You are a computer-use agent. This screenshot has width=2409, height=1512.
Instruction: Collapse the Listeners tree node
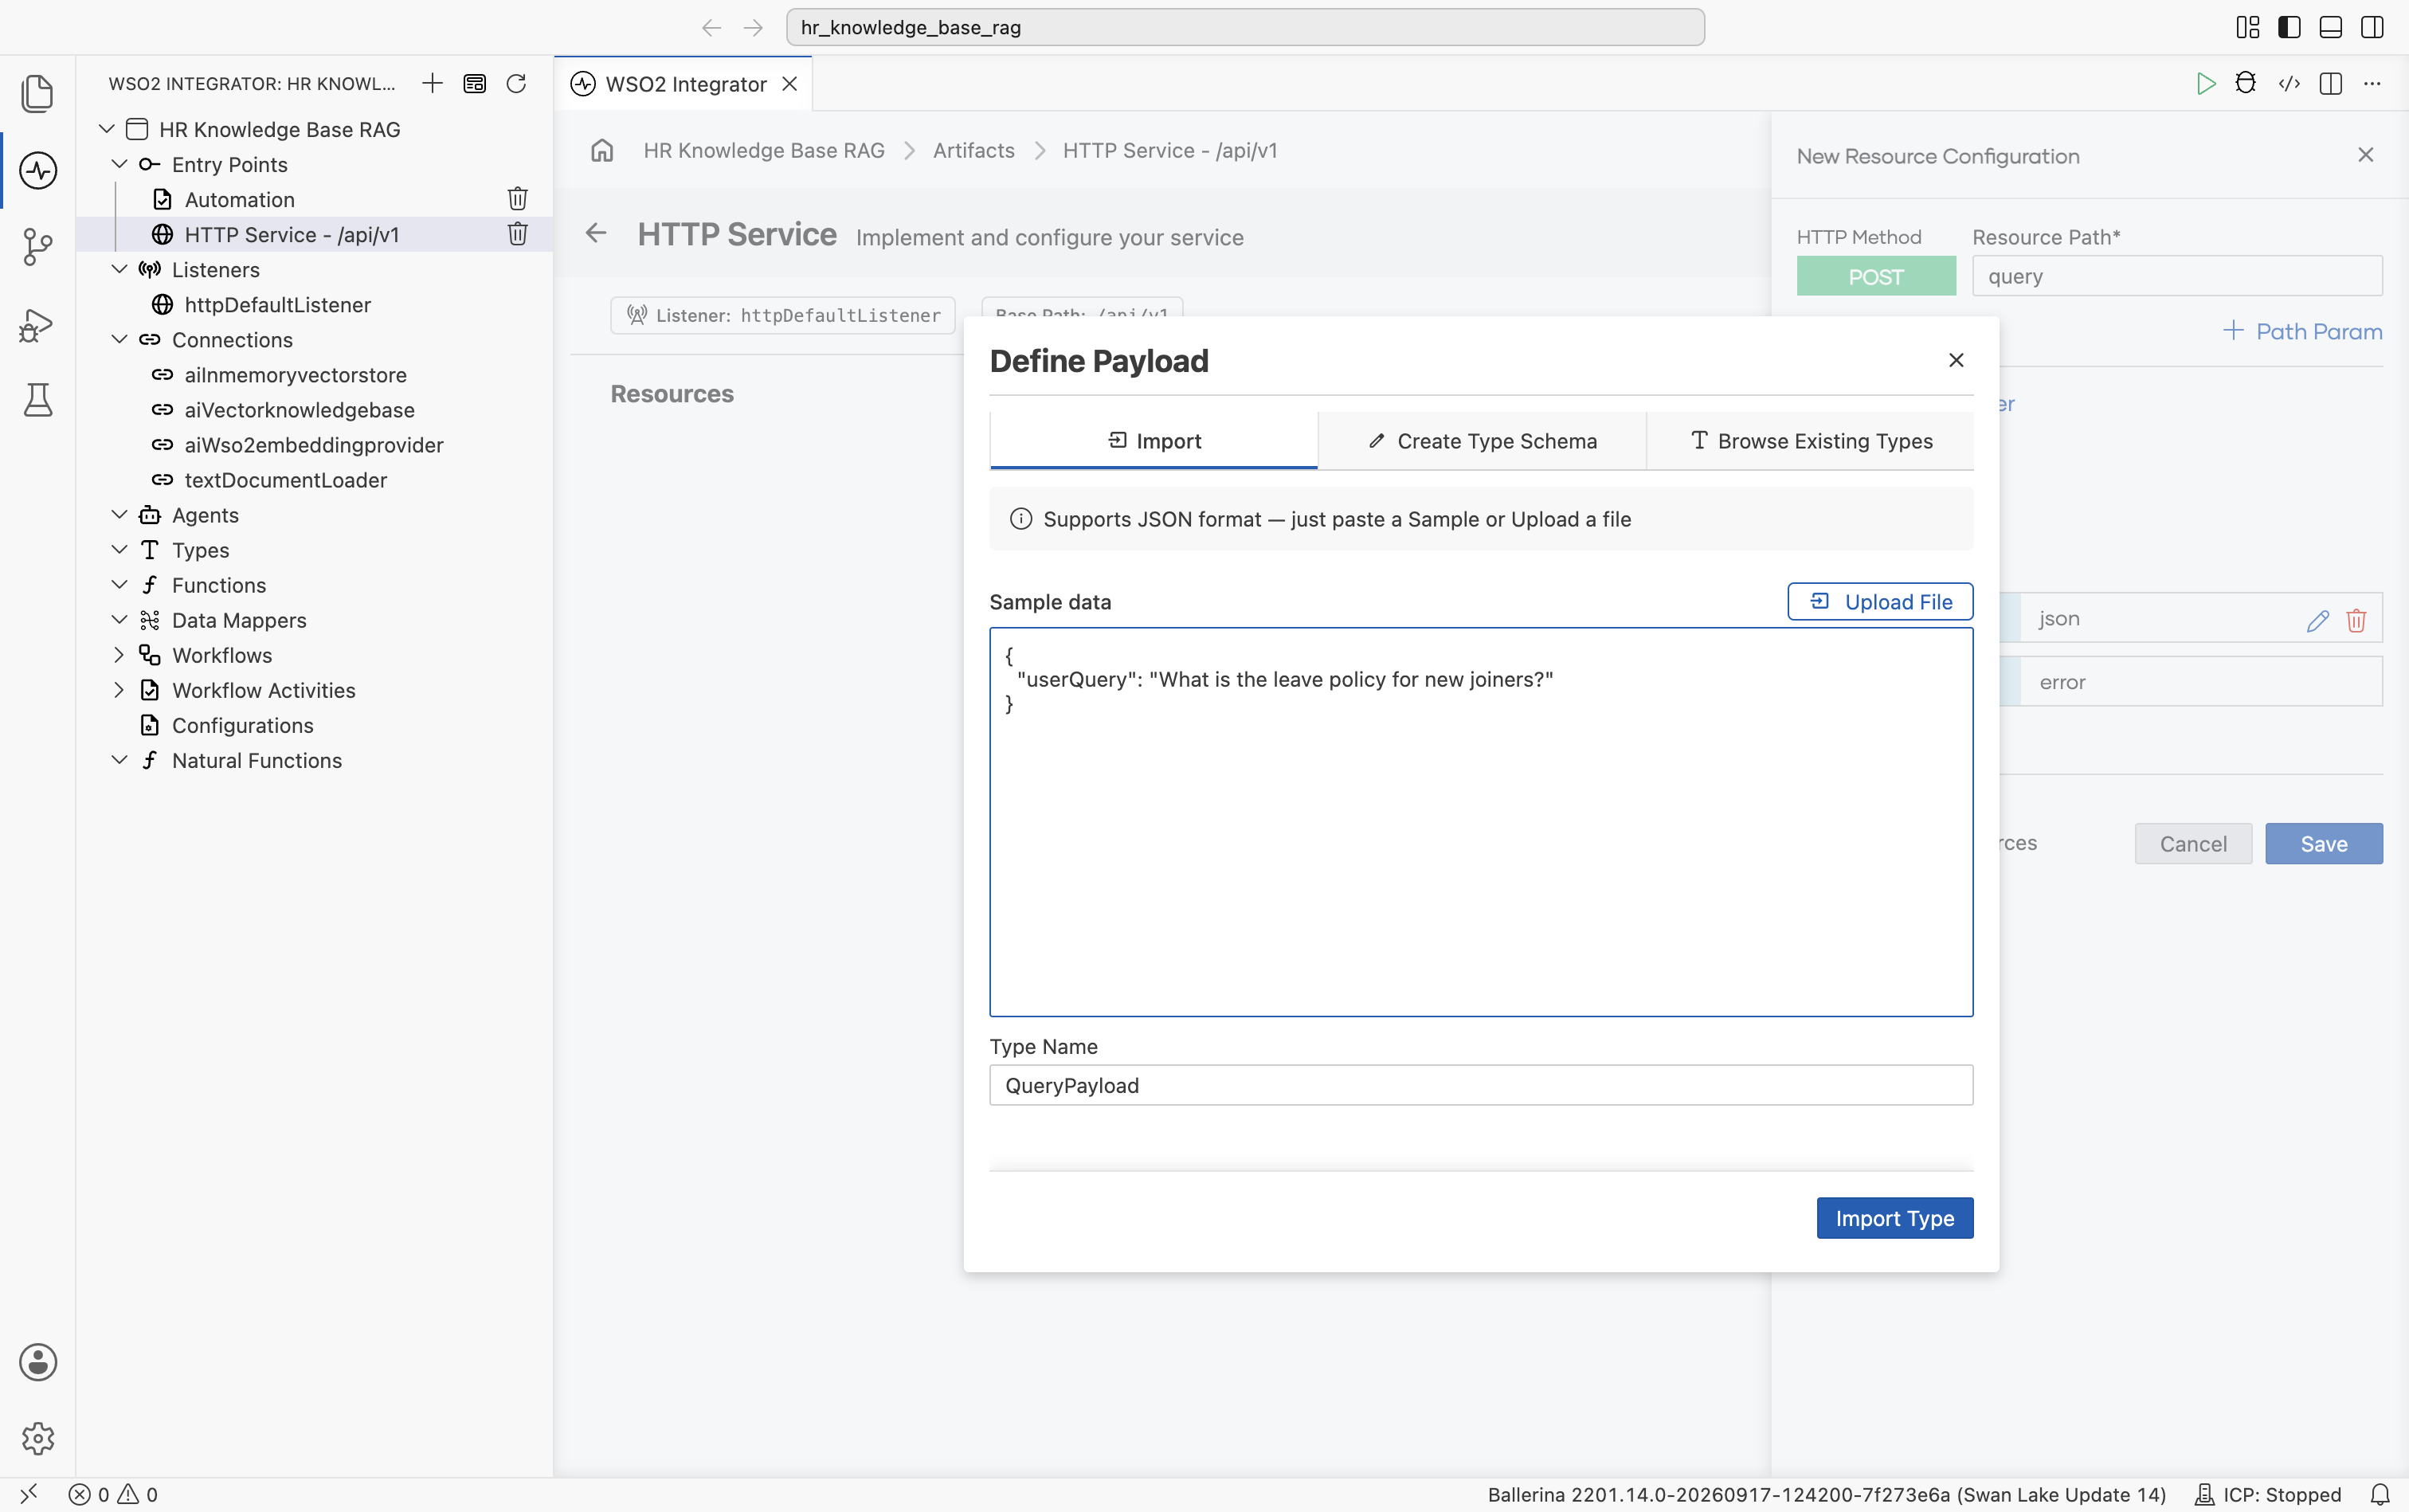pyautogui.click(x=119, y=269)
